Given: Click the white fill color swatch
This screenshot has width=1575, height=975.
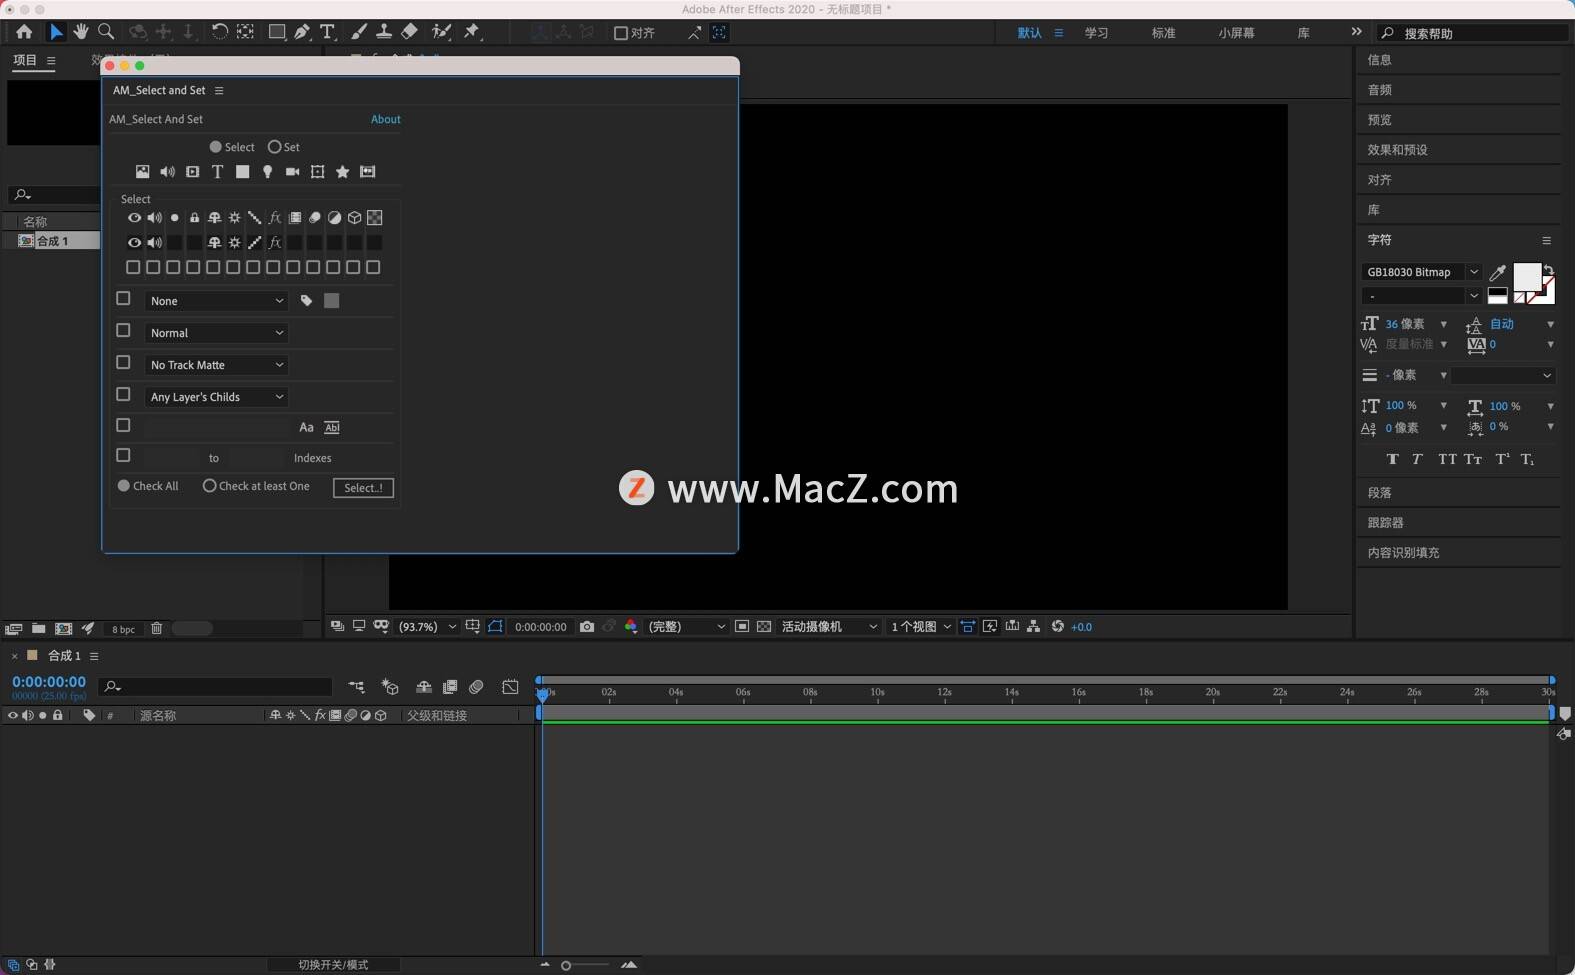Looking at the screenshot, I should pos(1526,276).
